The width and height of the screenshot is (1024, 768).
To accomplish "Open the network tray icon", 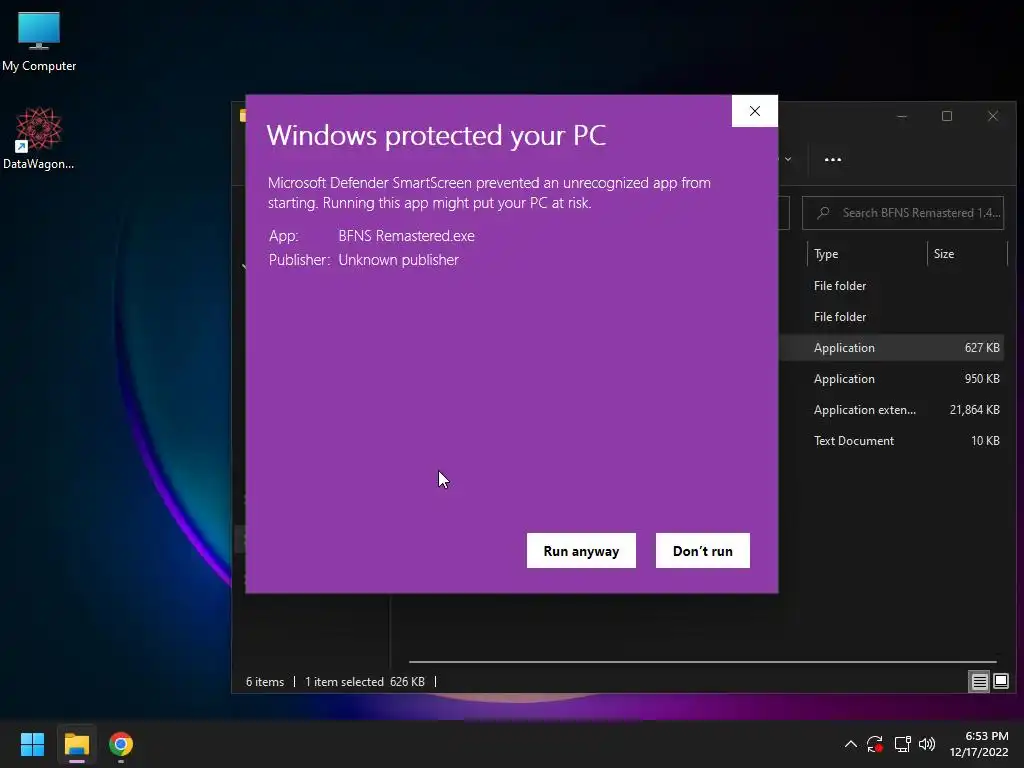I will pyautogui.click(x=902, y=744).
